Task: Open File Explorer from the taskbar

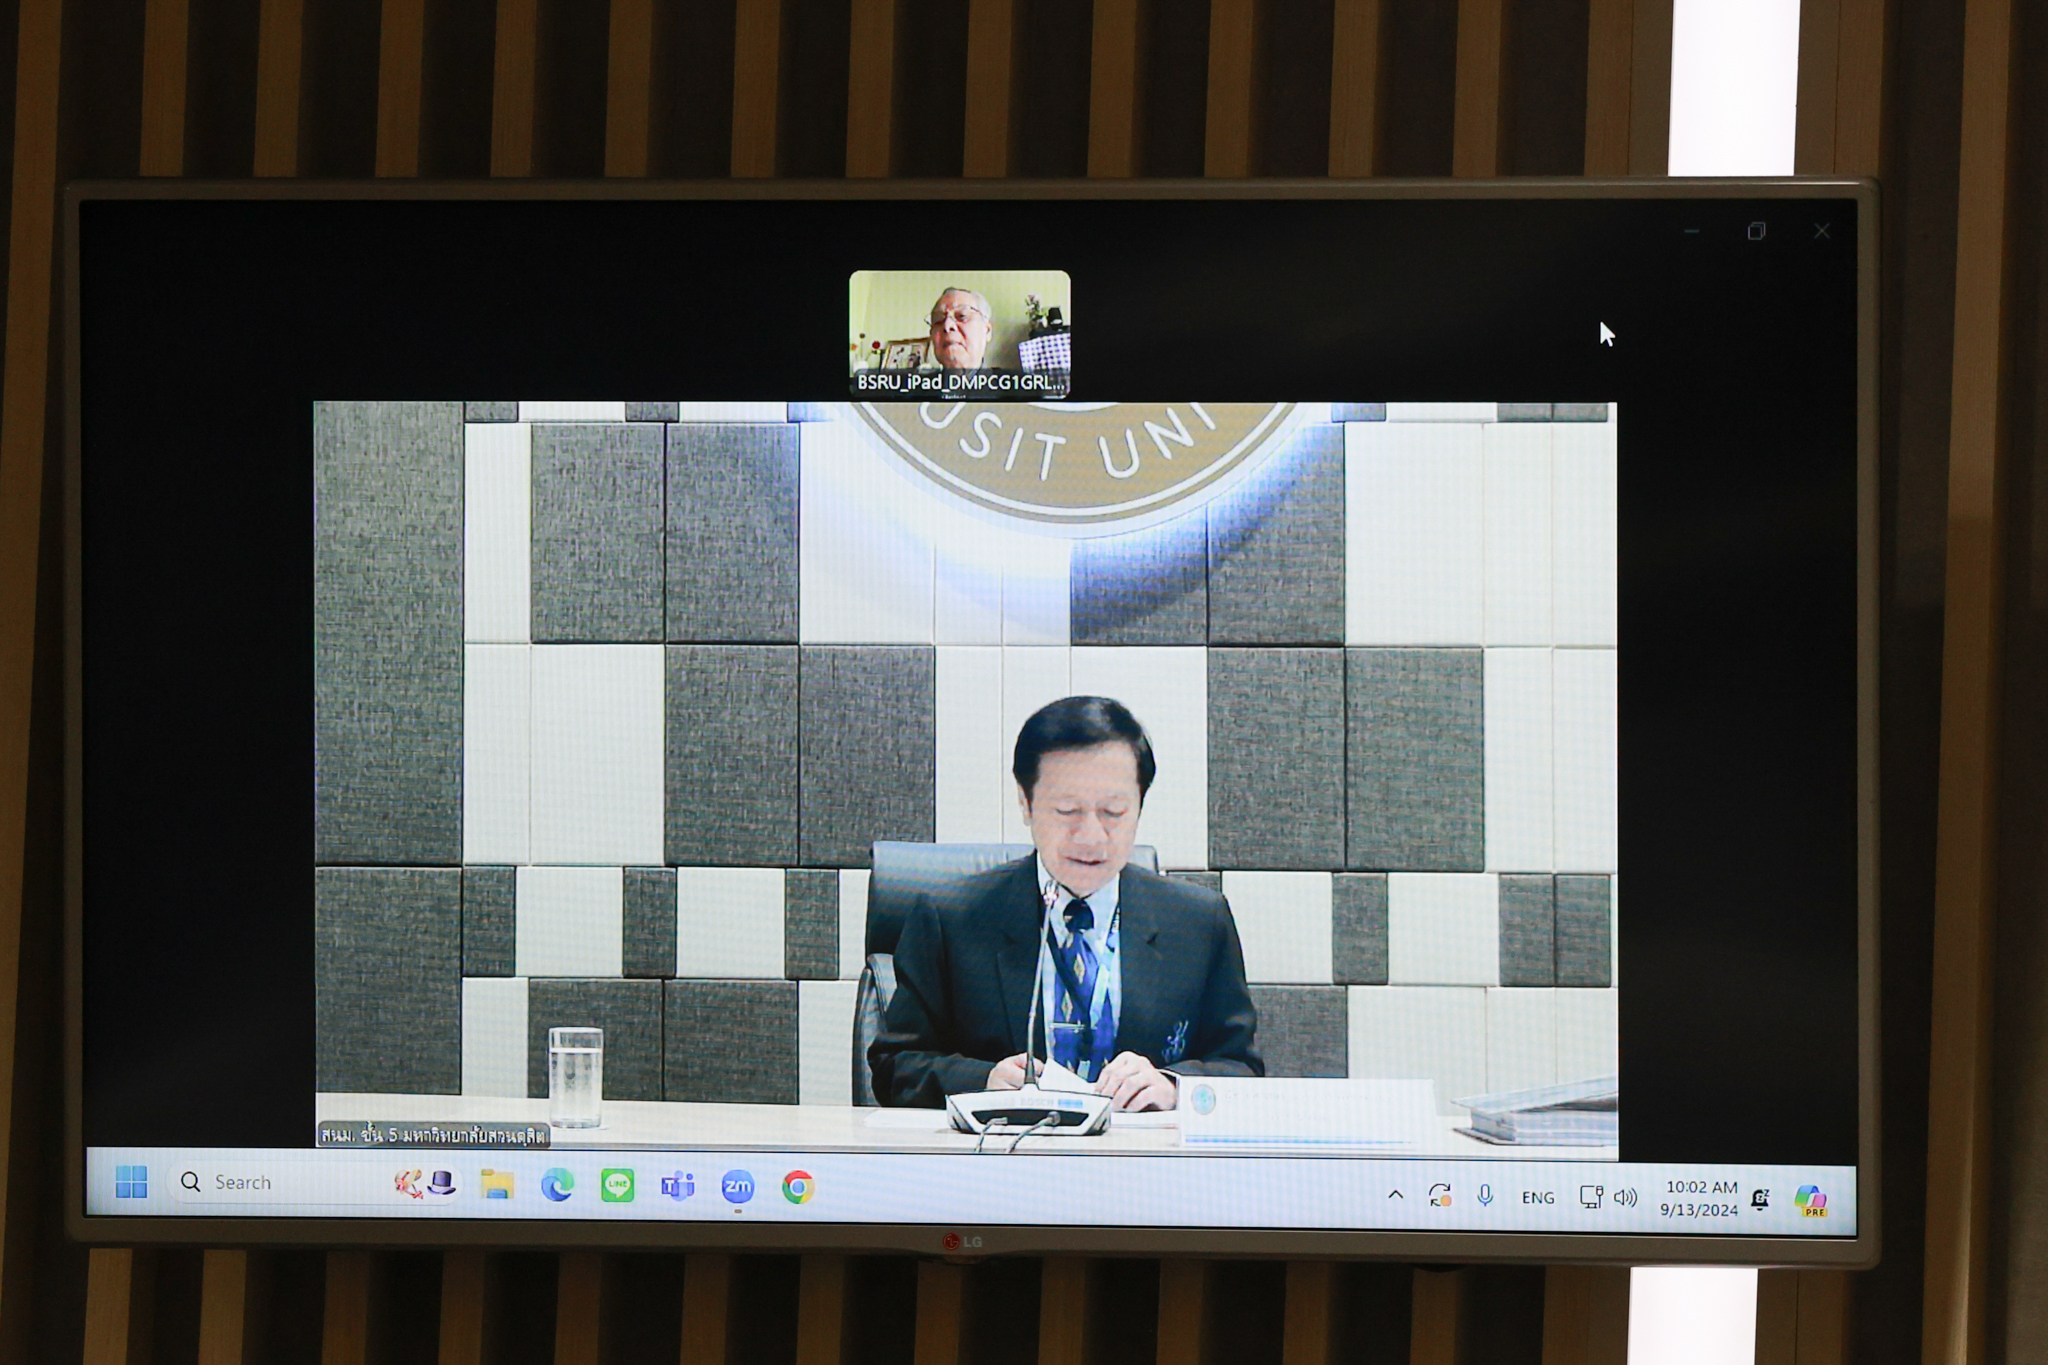Action: pyautogui.click(x=497, y=1185)
